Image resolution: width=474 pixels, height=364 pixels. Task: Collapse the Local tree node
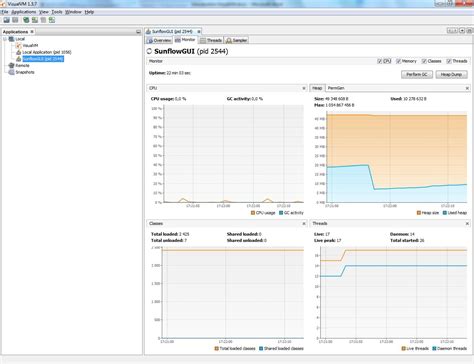5,39
